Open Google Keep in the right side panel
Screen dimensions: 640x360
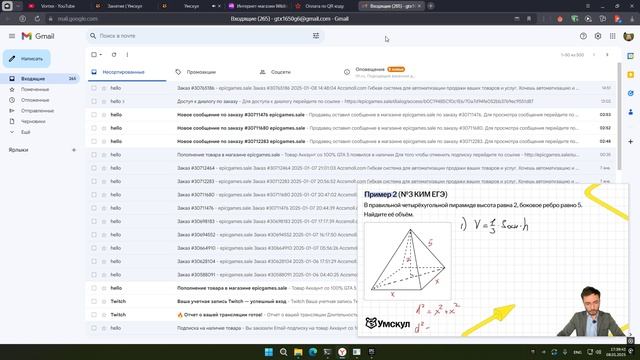pos(631,75)
